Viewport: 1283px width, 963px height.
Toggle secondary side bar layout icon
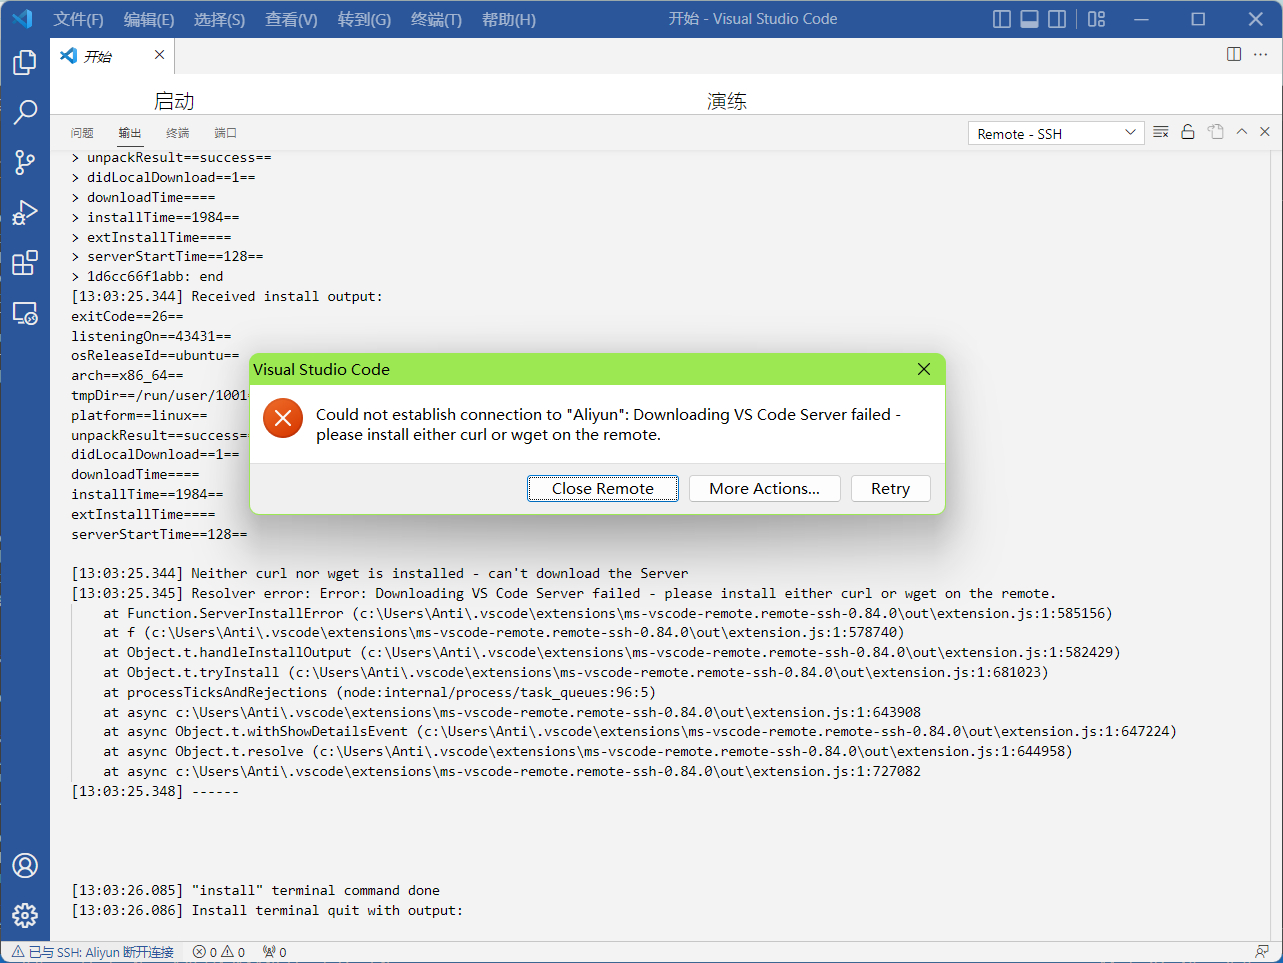pyautogui.click(x=1057, y=19)
